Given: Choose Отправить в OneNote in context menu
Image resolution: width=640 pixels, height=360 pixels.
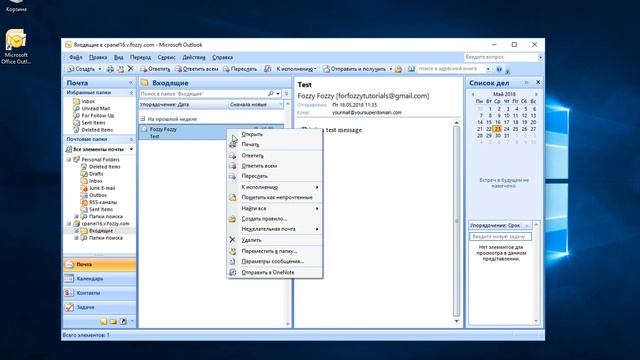Looking at the screenshot, I should [x=275, y=272].
